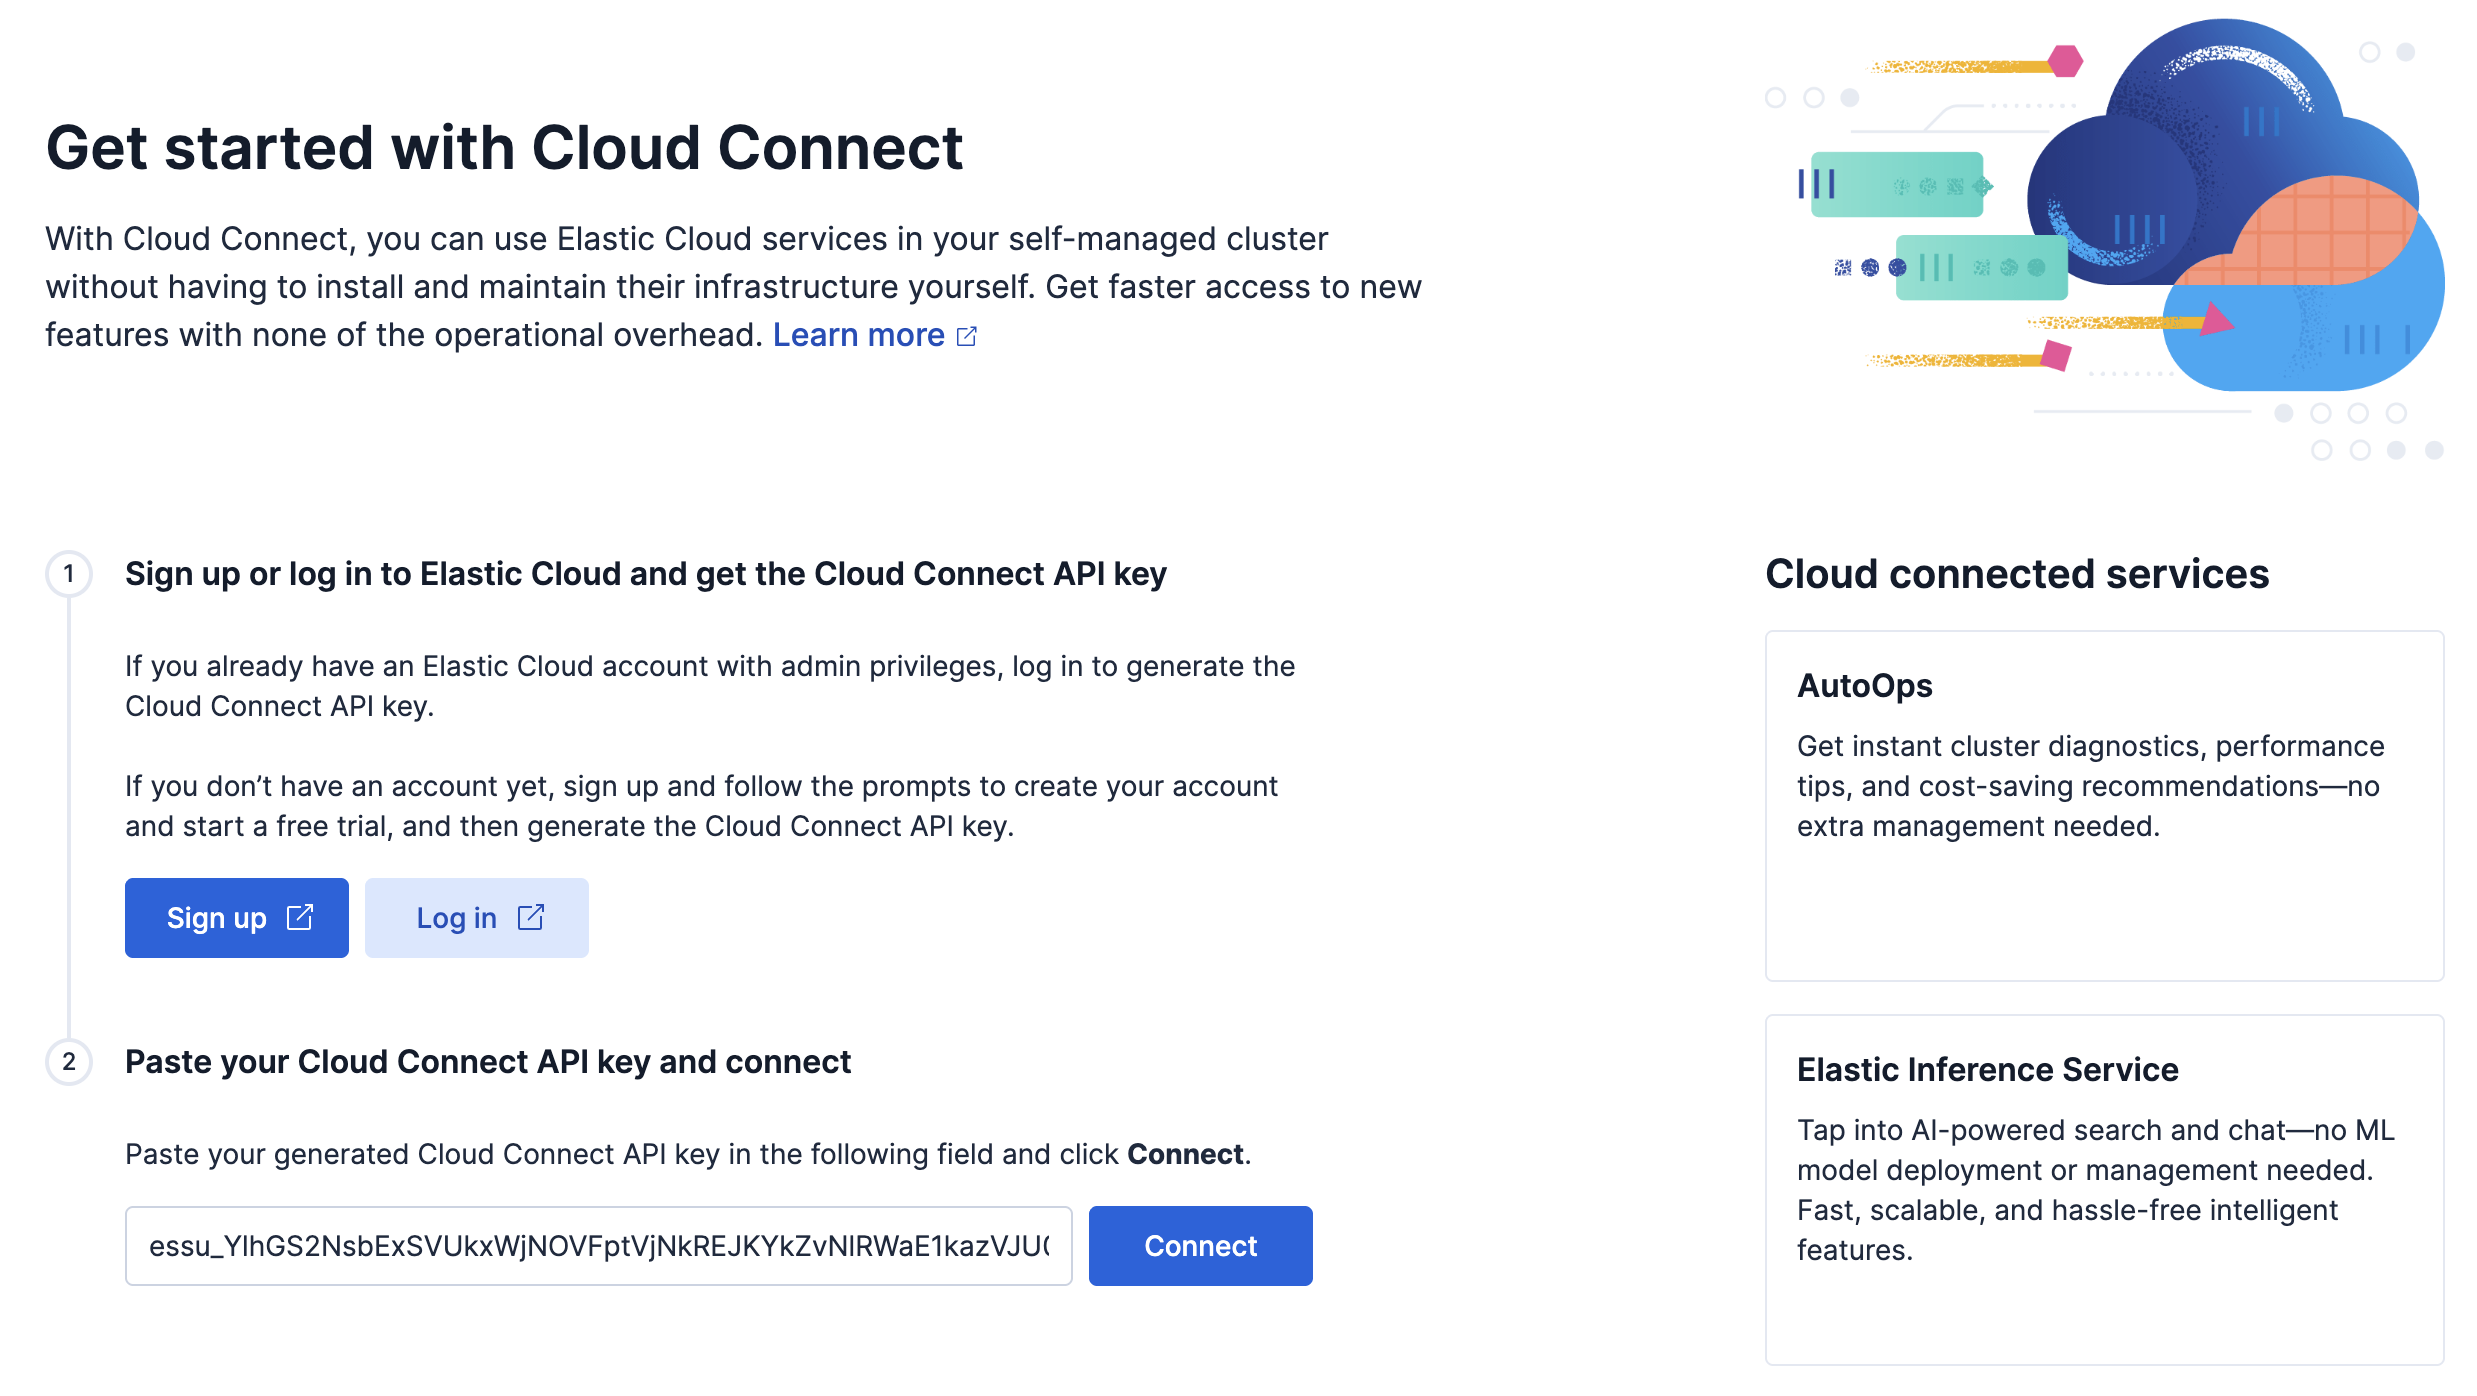Click step title 'Paste your Cloud Connect API key and connect'

click(488, 1062)
